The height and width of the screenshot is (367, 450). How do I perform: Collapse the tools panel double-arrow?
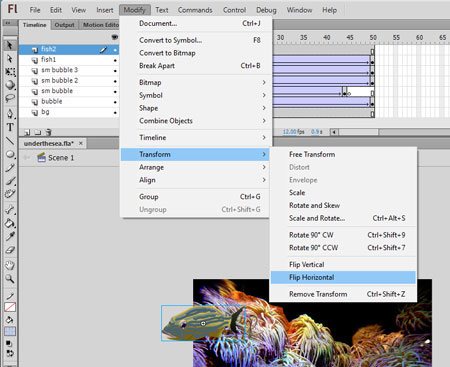(x=7, y=23)
